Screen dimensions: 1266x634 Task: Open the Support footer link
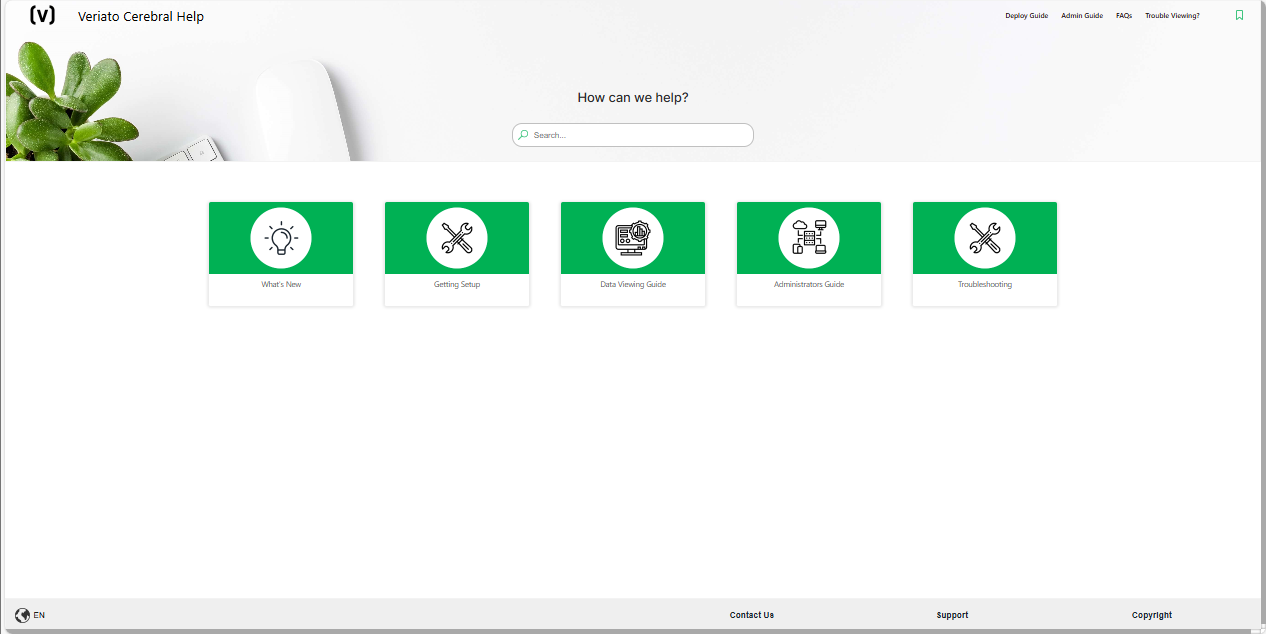coord(952,615)
